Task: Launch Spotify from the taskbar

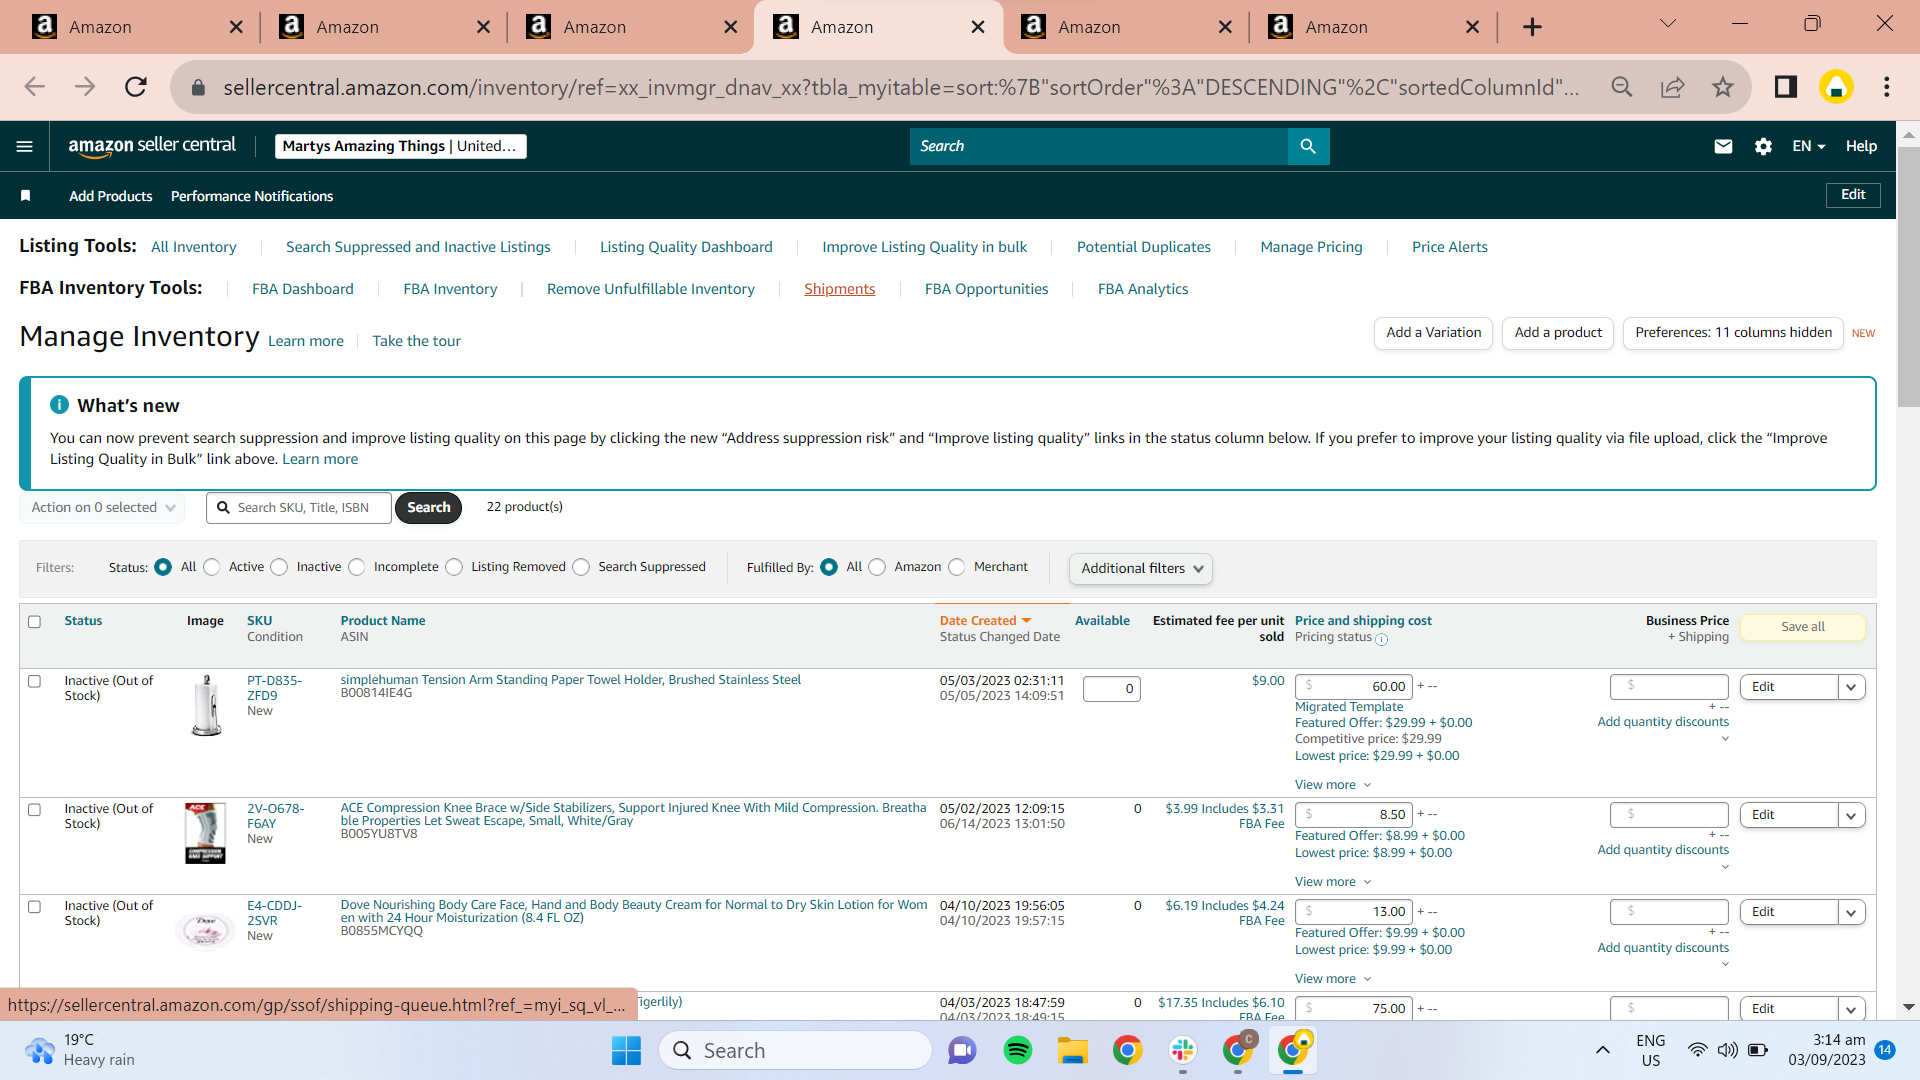Action: (1018, 1050)
